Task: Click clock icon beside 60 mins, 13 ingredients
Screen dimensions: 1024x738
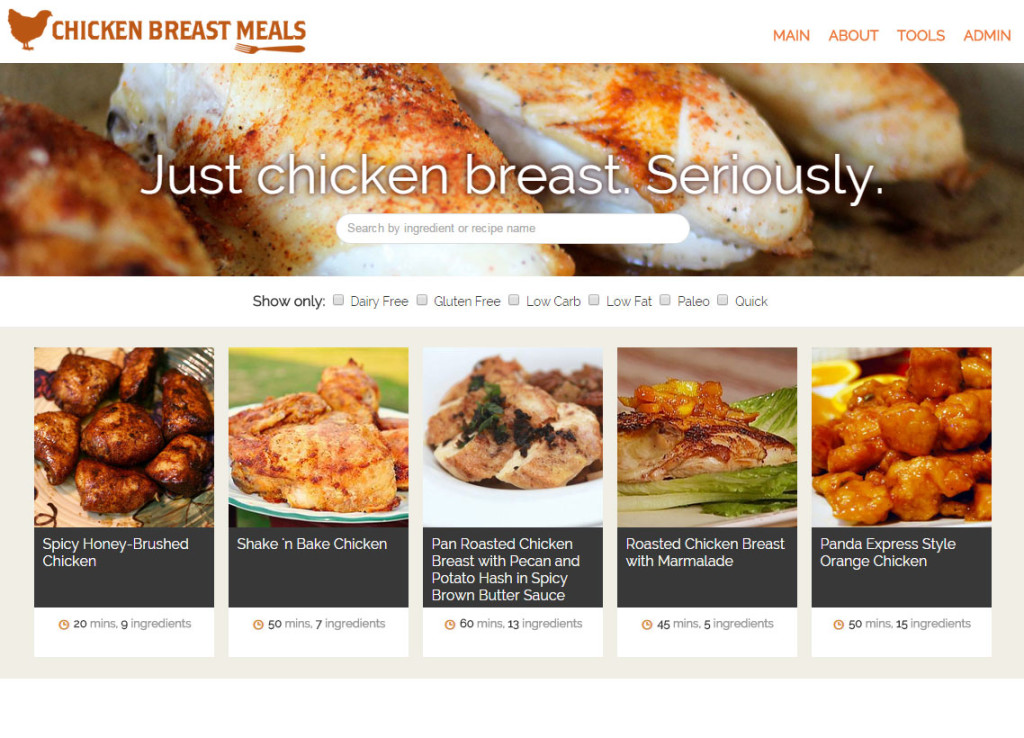Action: click(x=450, y=624)
